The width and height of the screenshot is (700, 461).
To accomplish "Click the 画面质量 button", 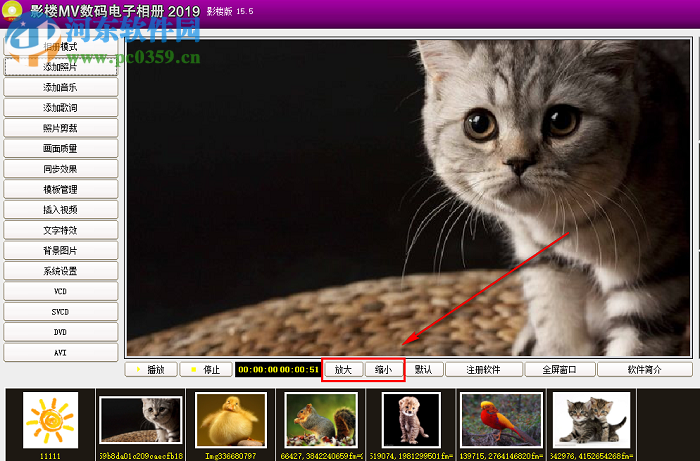I will click(x=61, y=149).
